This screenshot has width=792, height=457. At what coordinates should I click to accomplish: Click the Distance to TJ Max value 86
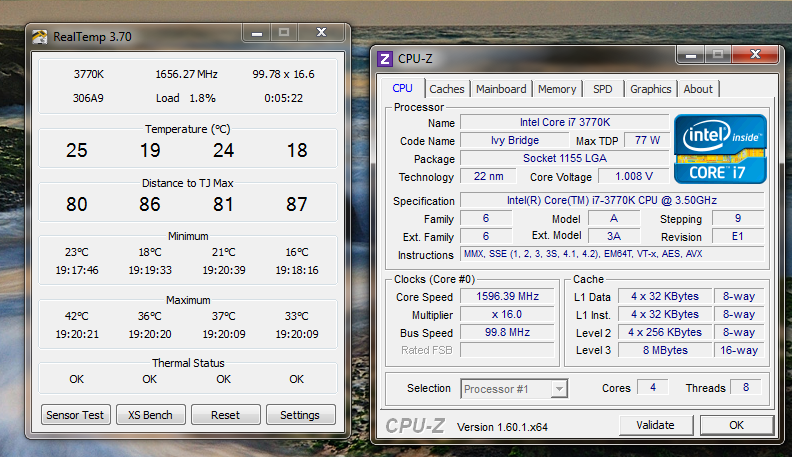click(x=150, y=205)
